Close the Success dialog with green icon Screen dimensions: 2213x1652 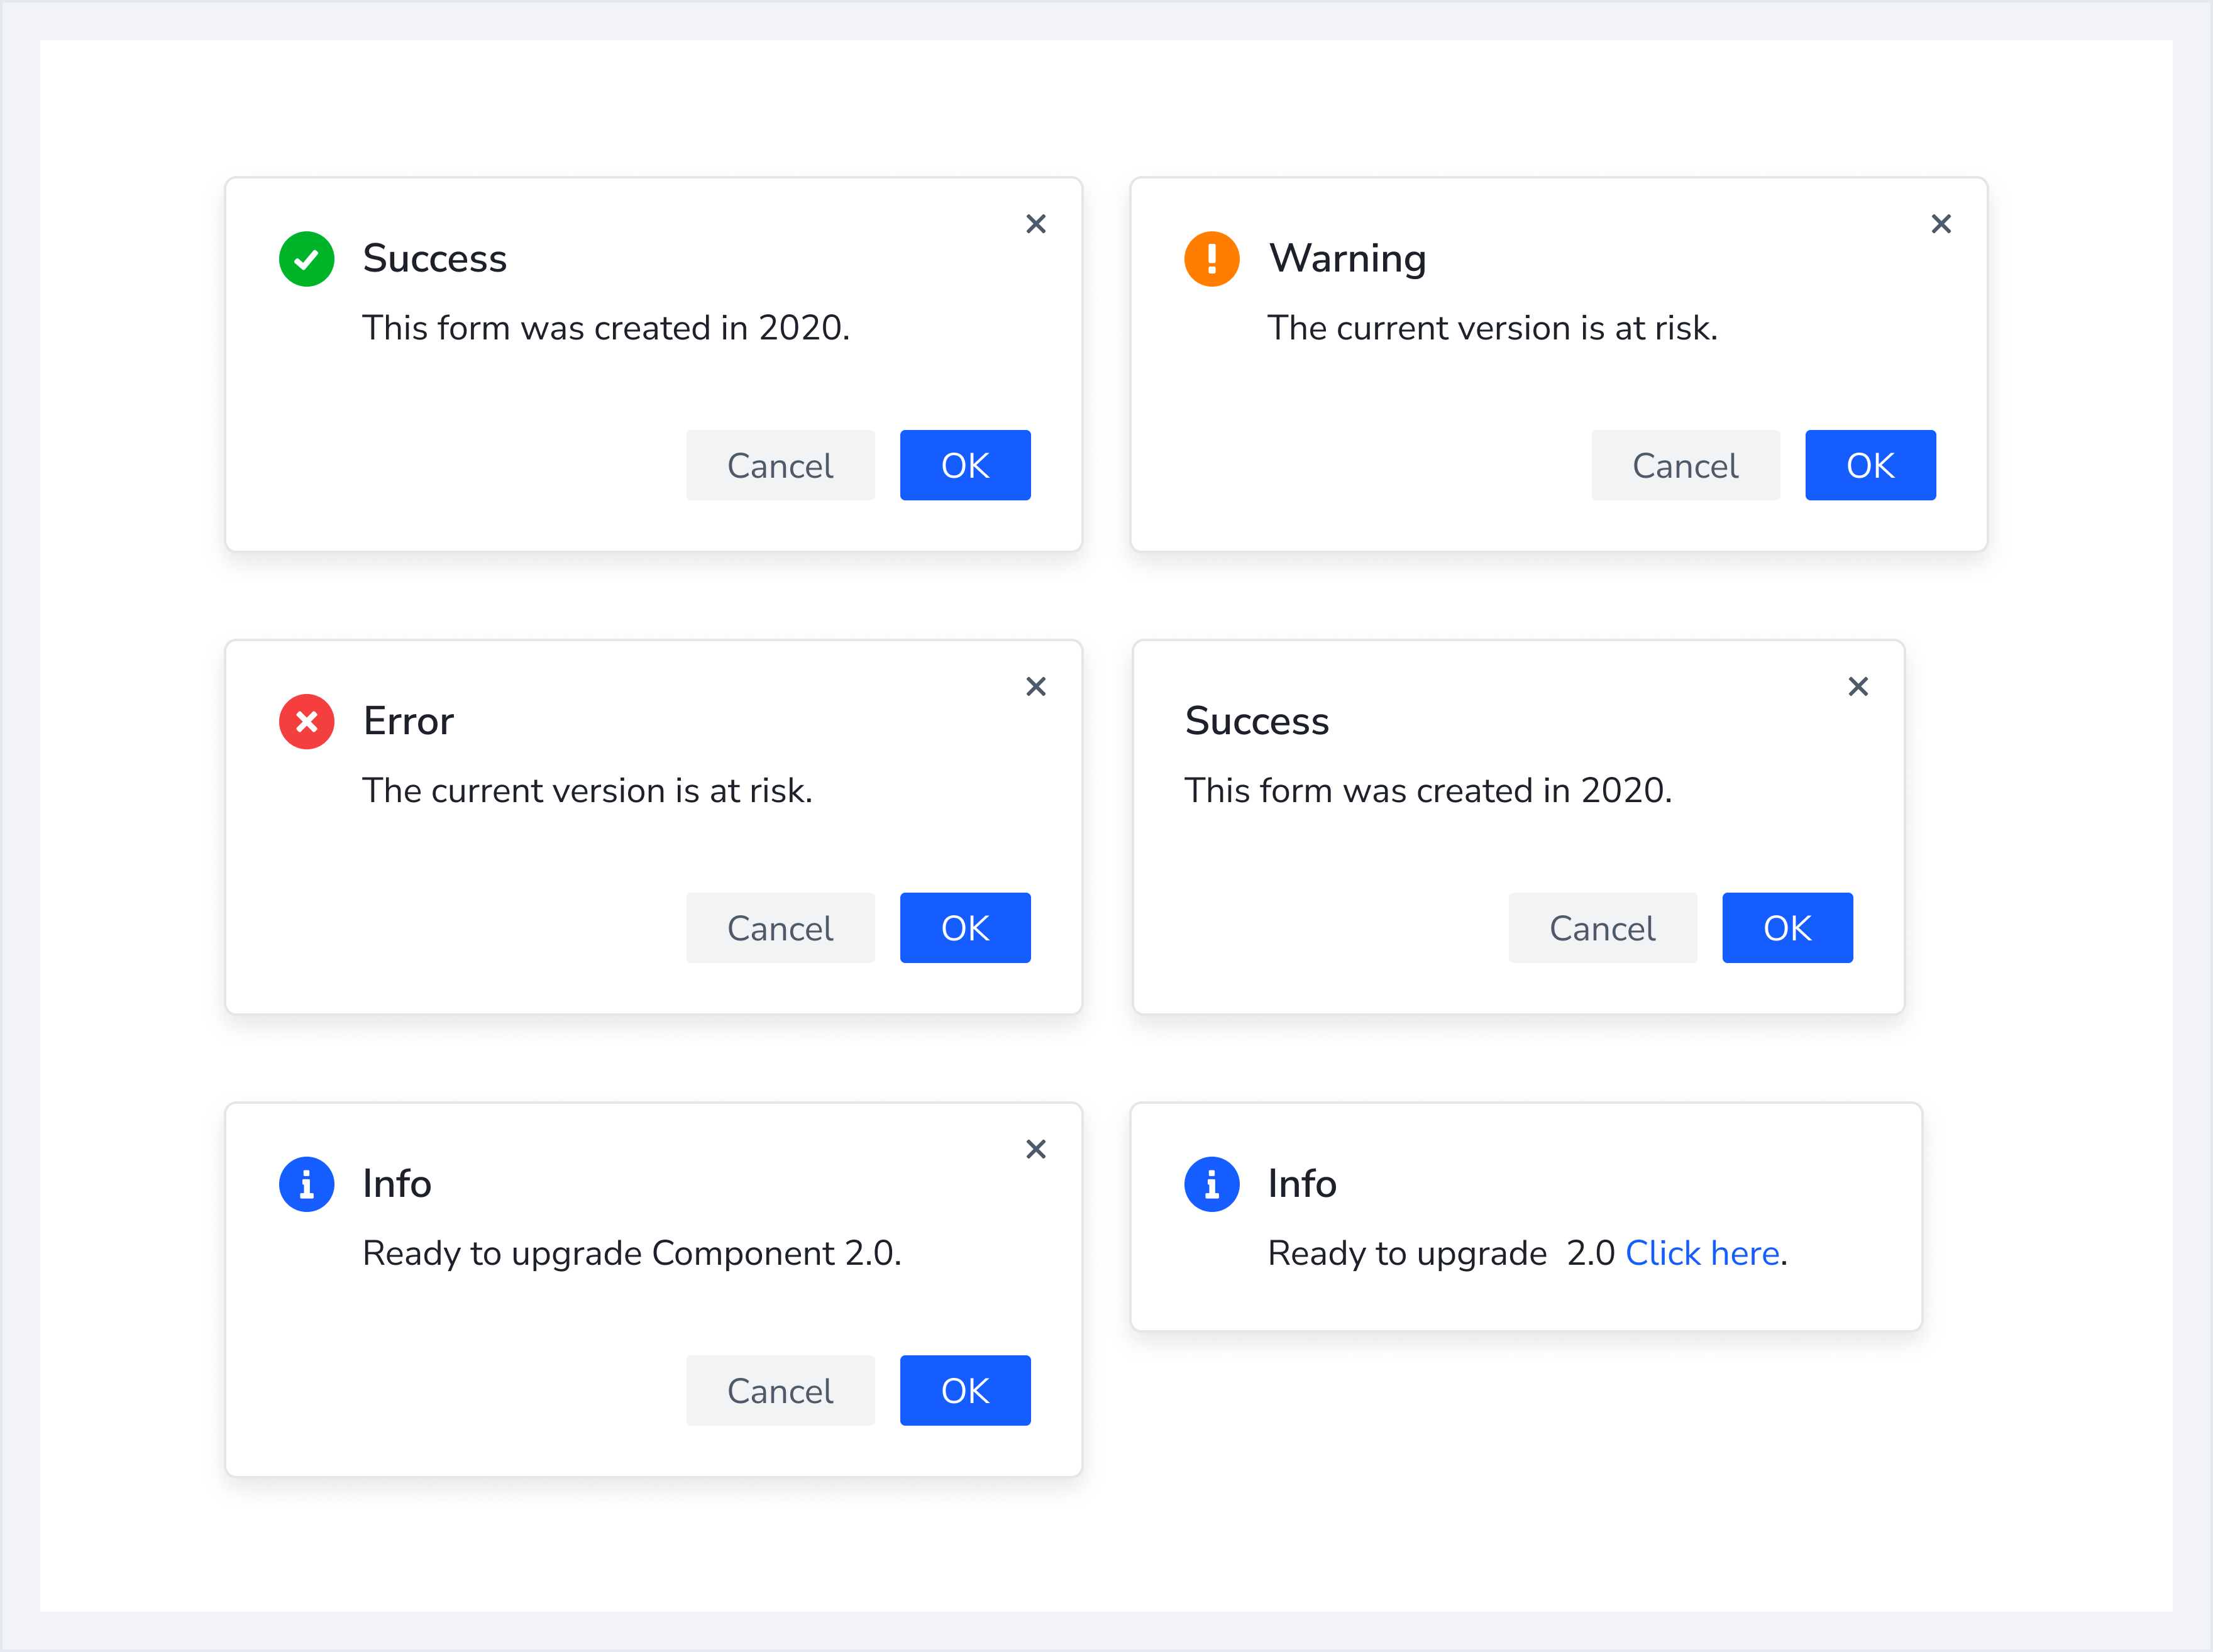(1035, 224)
